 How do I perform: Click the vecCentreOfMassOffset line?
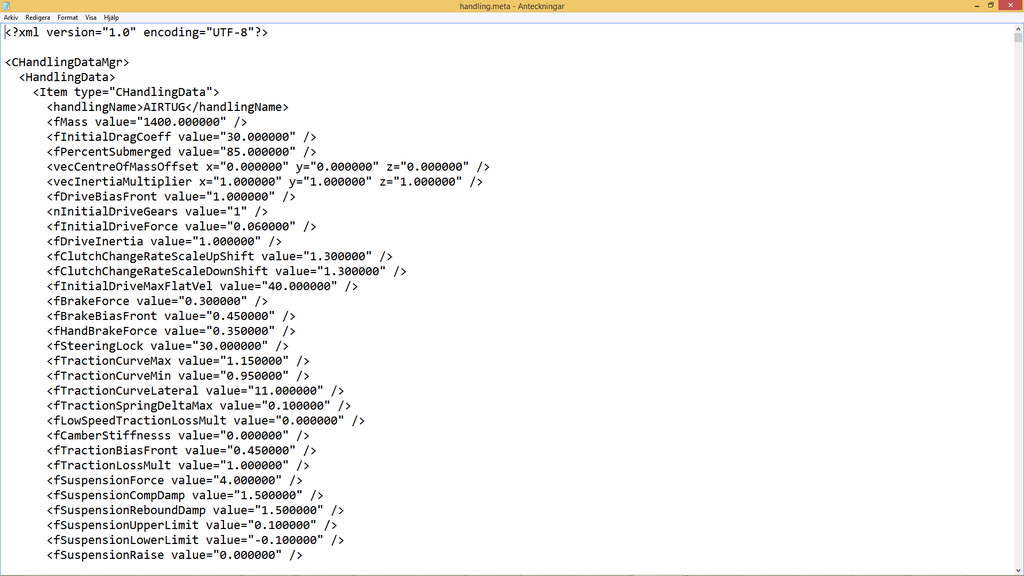pos(268,167)
